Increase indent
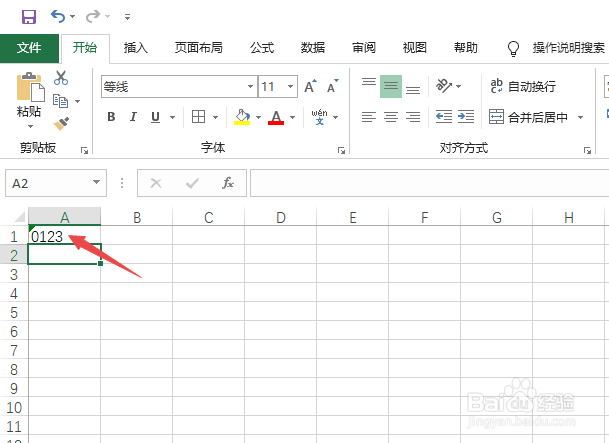The width and height of the screenshot is (609, 443). 466,116
